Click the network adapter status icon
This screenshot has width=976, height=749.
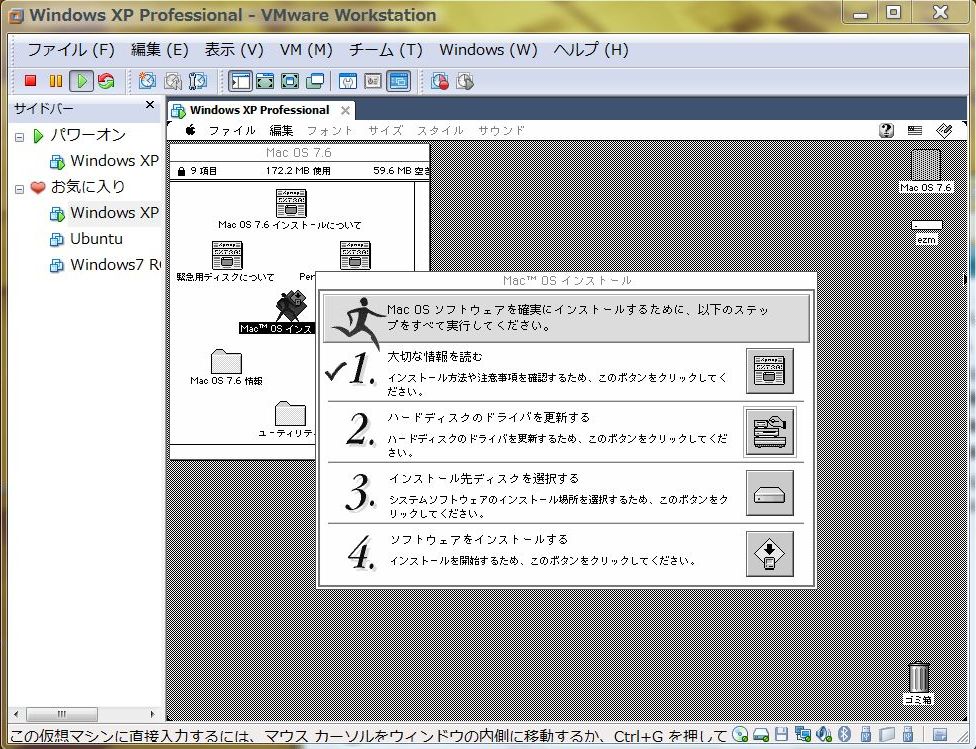[802, 735]
